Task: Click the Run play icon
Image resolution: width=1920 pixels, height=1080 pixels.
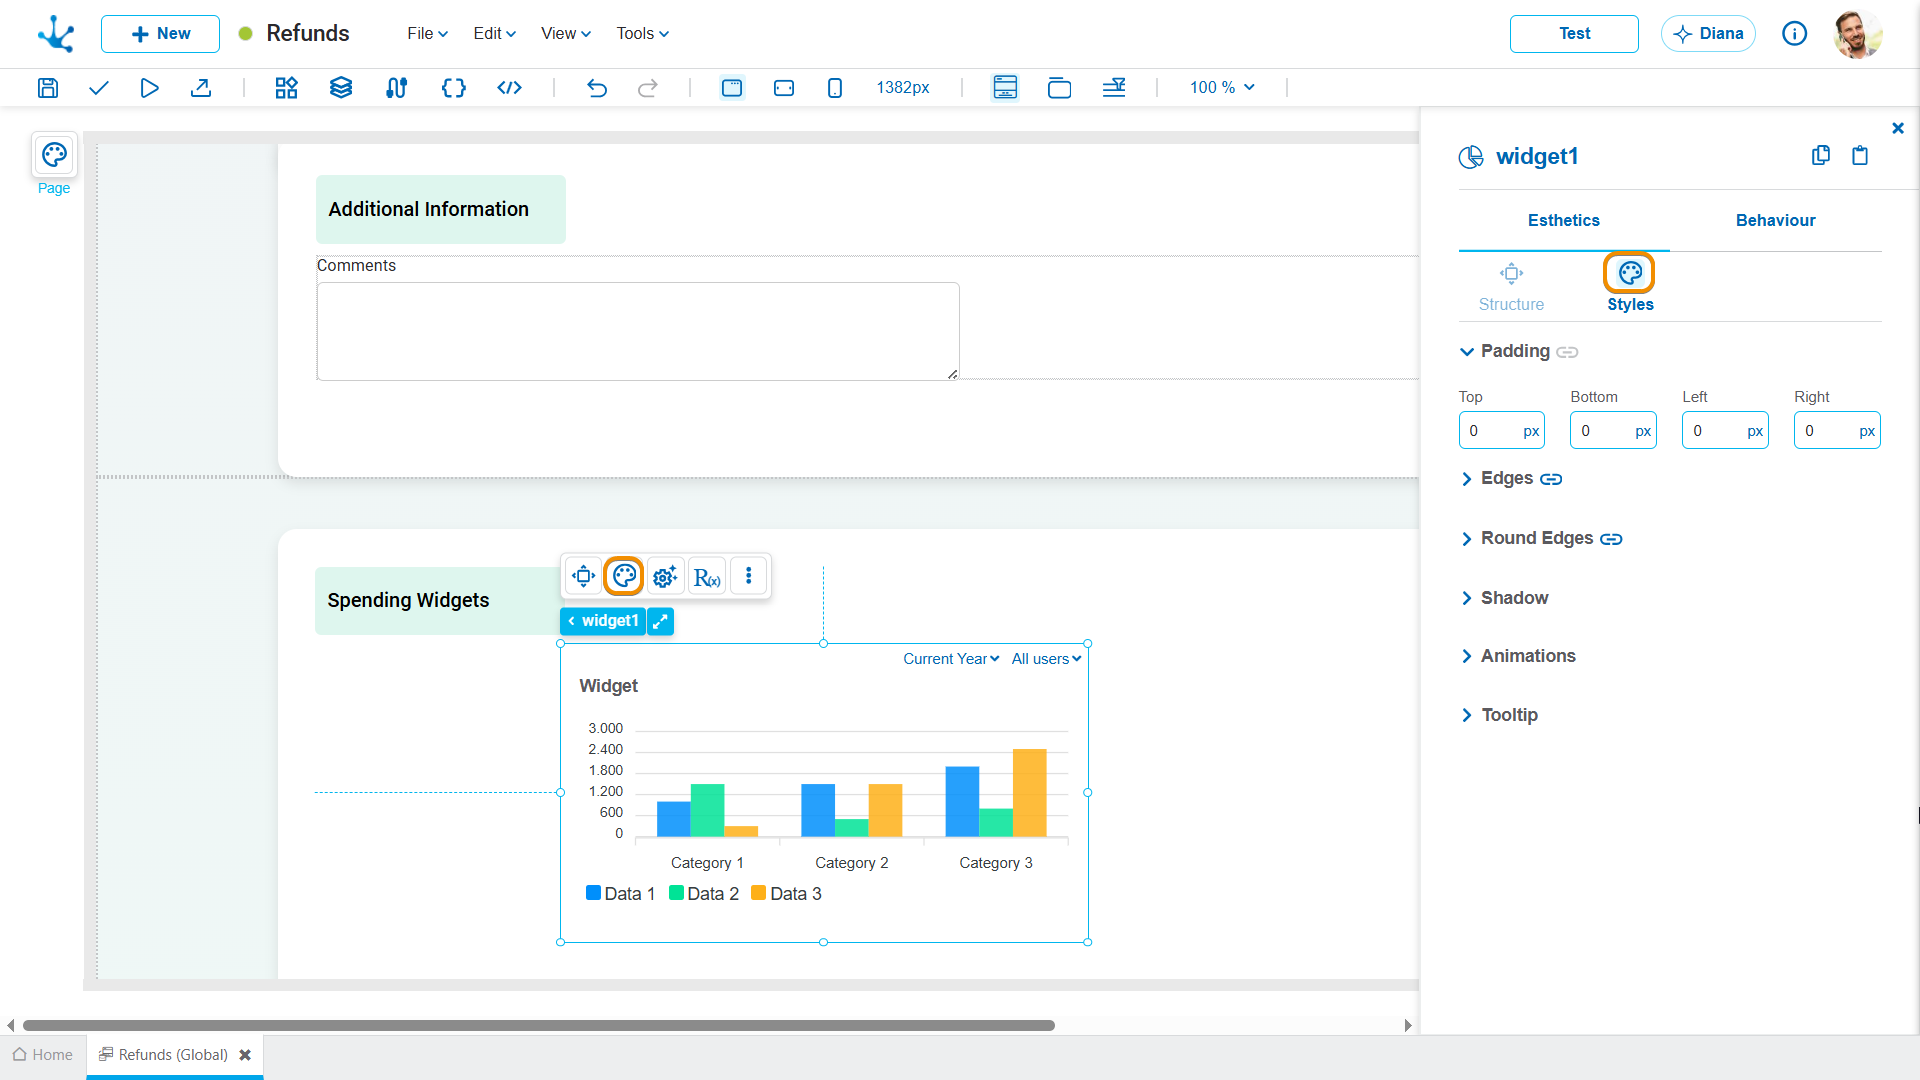Action: pos(149,88)
